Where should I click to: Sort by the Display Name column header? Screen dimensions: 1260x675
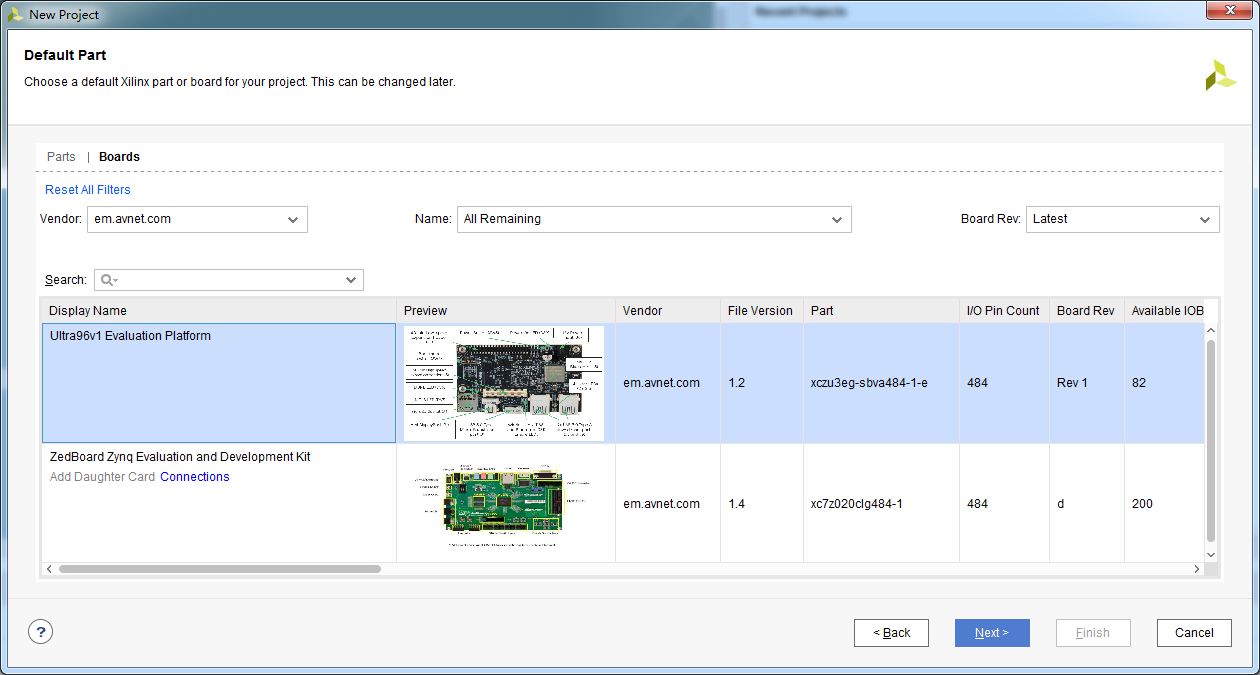pos(219,311)
